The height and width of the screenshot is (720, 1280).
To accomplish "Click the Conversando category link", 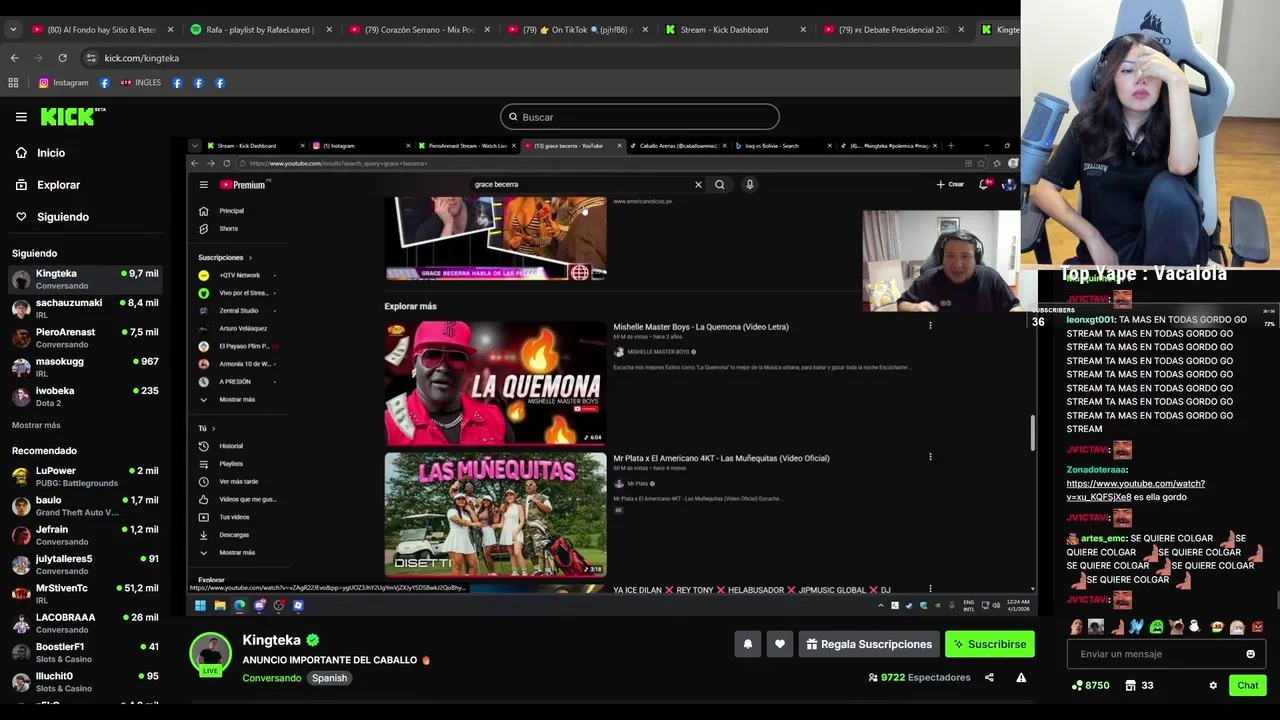I will click(271, 678).
